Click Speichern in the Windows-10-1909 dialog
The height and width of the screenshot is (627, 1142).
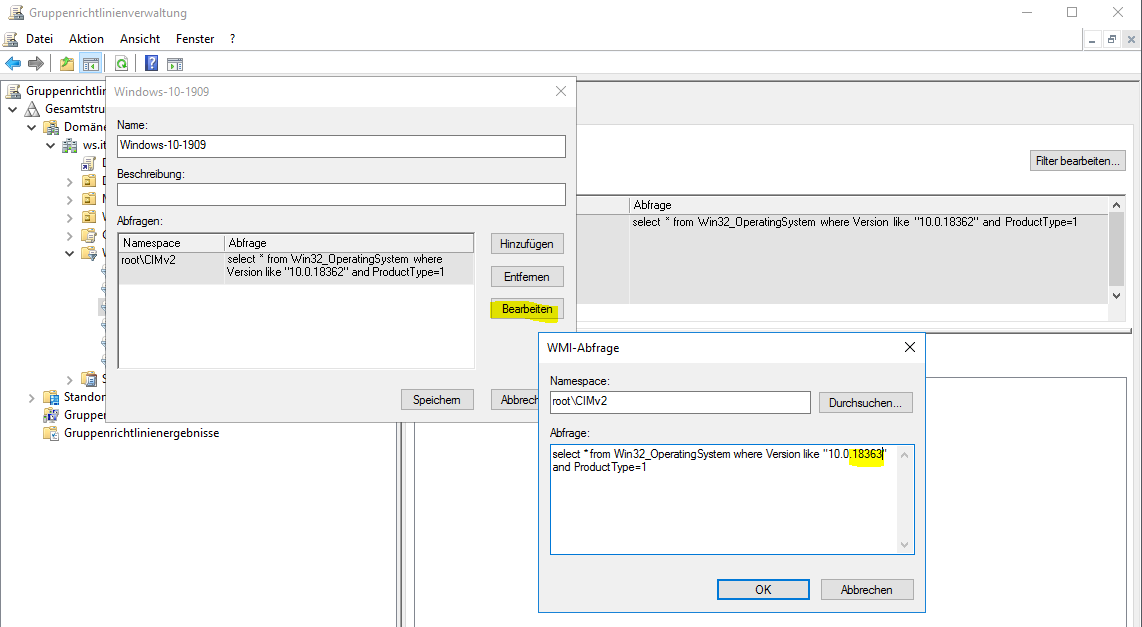(437, 400)
